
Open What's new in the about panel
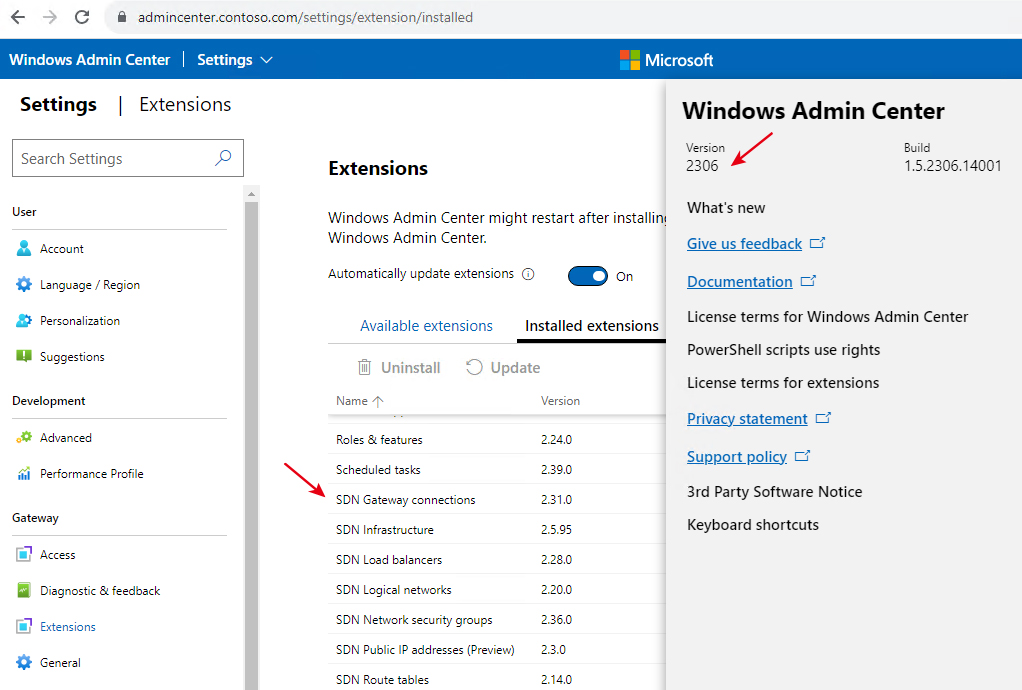point(726,208)
